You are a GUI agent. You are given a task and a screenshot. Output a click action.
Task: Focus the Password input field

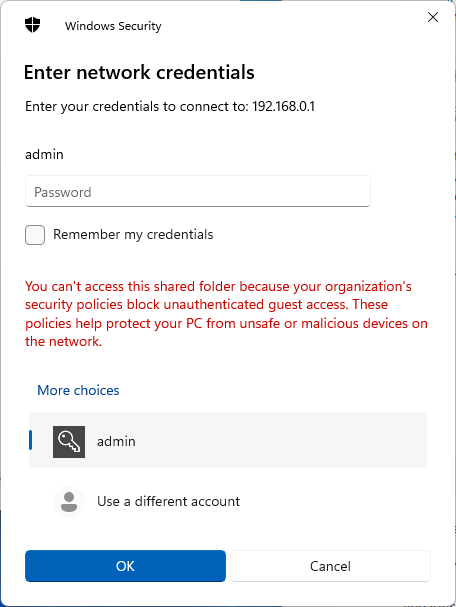point(198,191)
